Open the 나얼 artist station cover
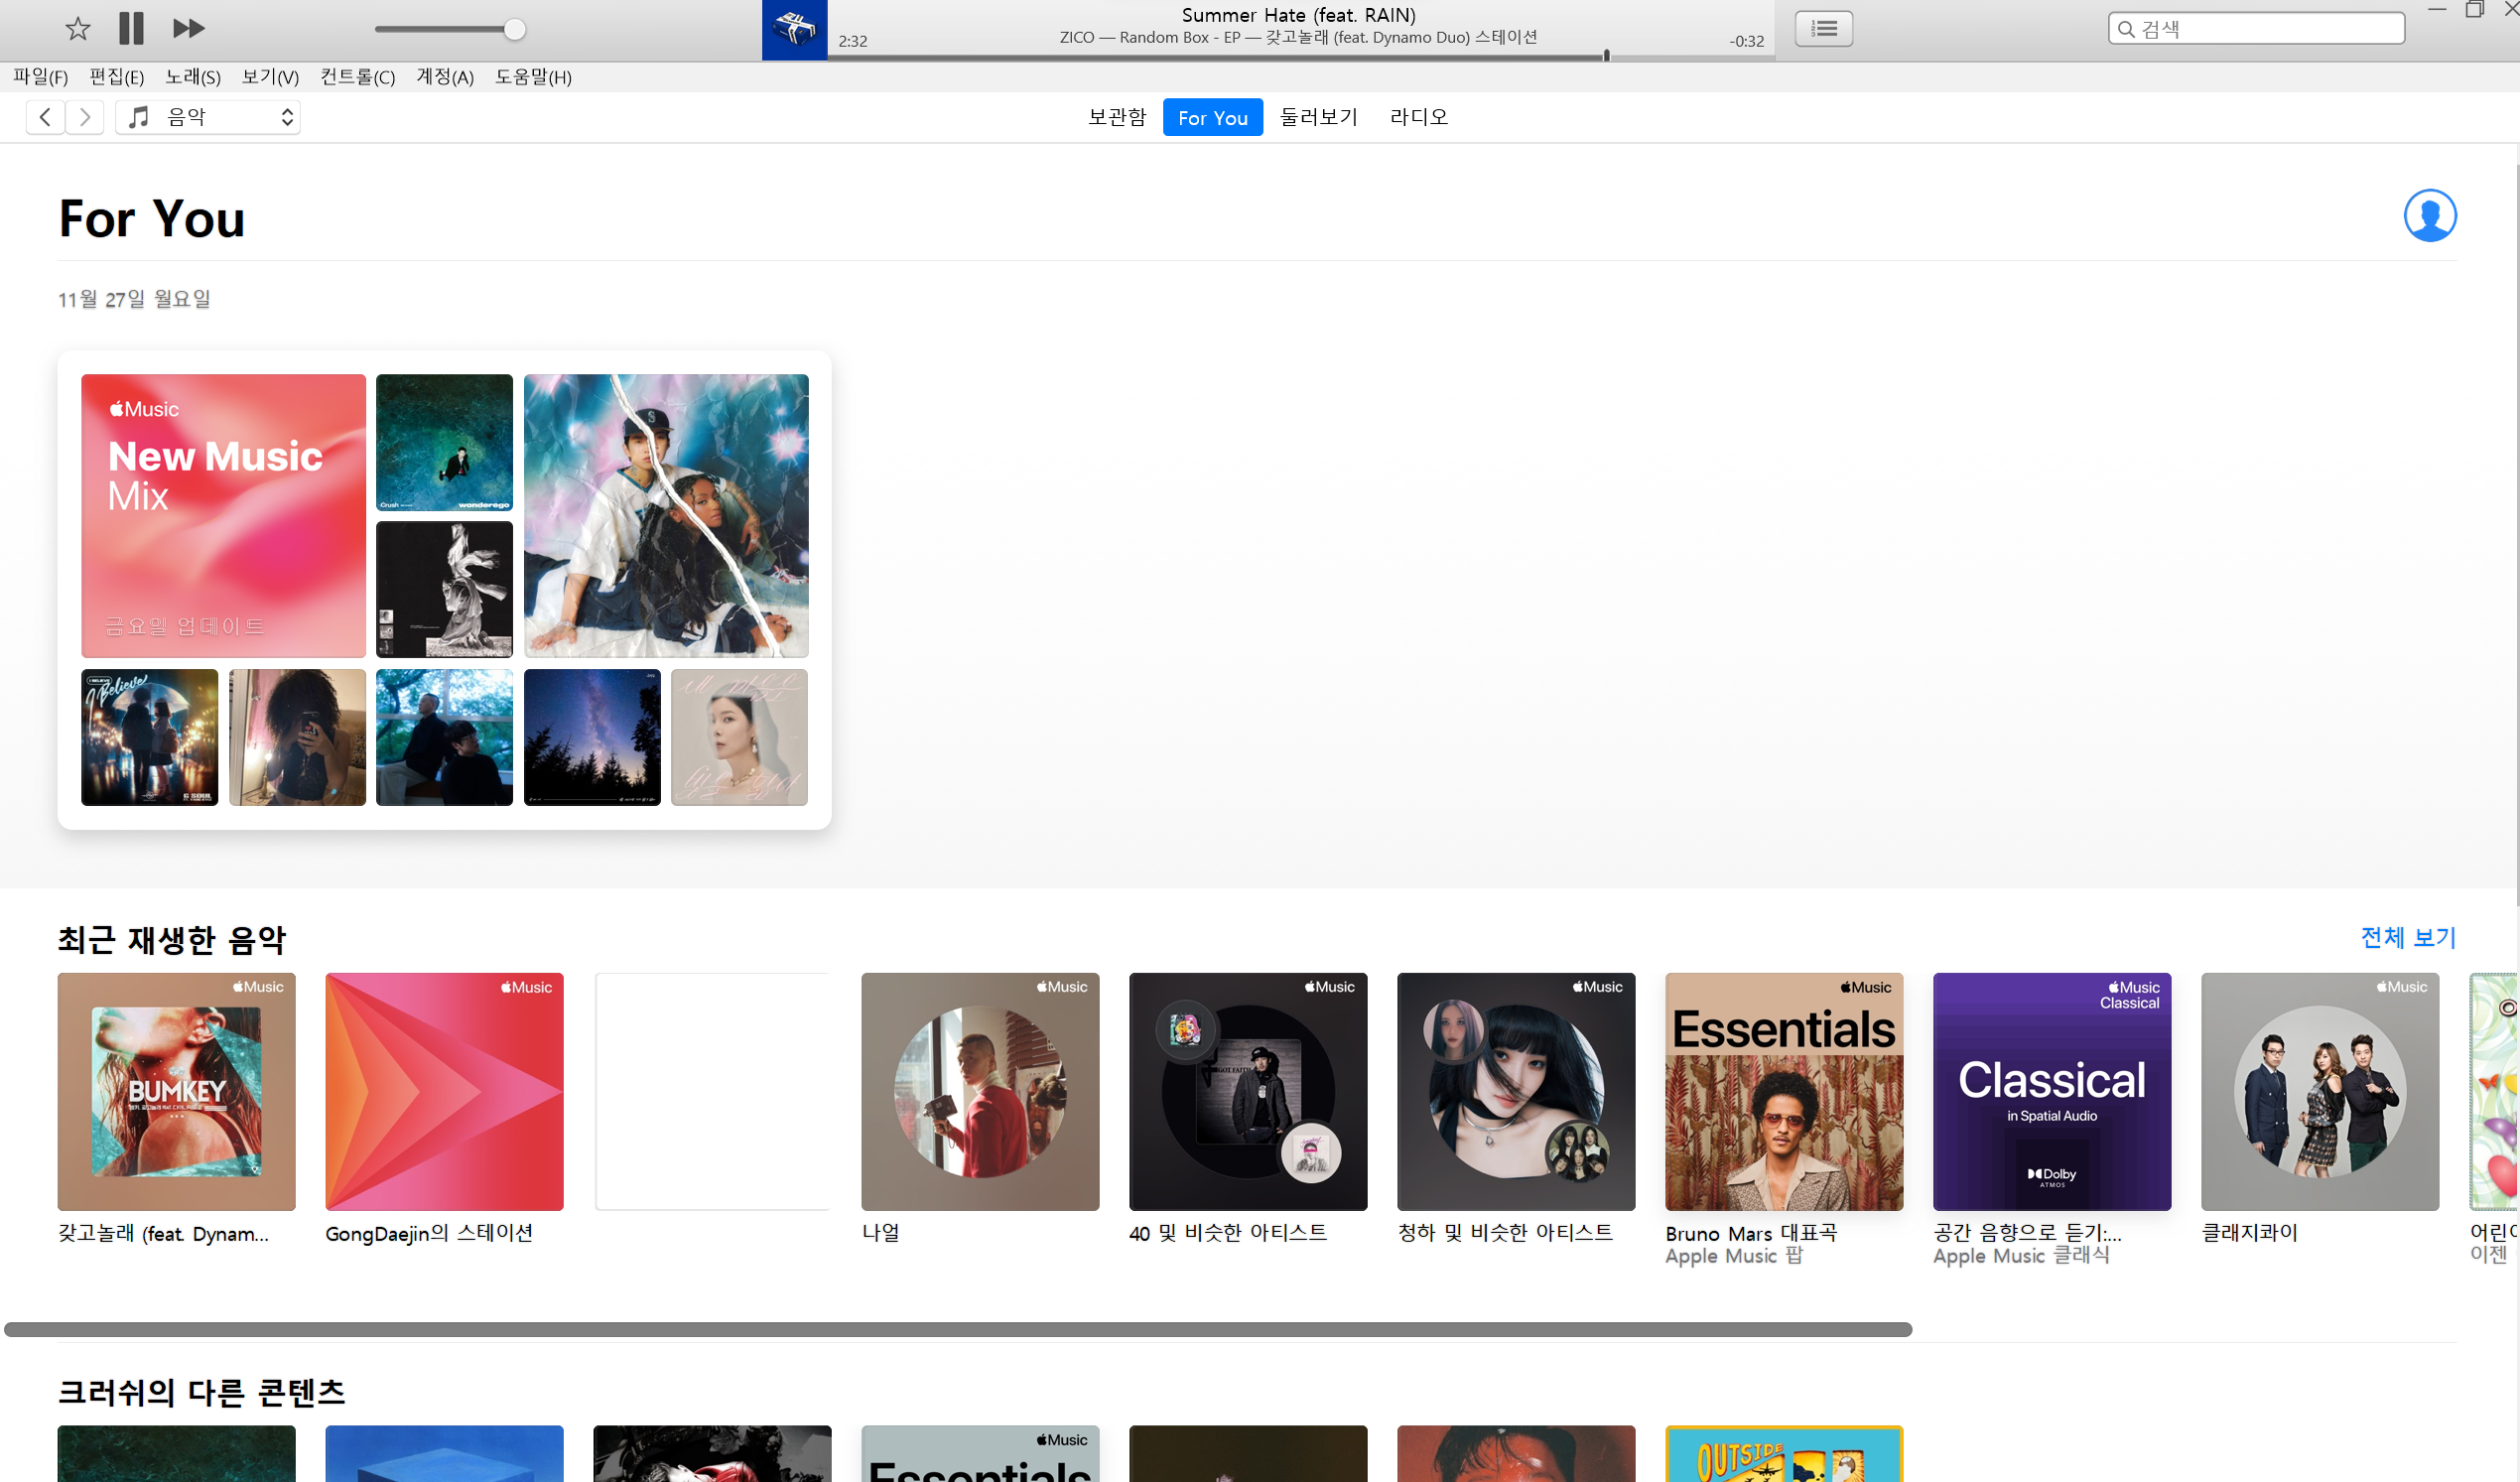This screenshot has width=2520, height=1482. [980, 1091]
